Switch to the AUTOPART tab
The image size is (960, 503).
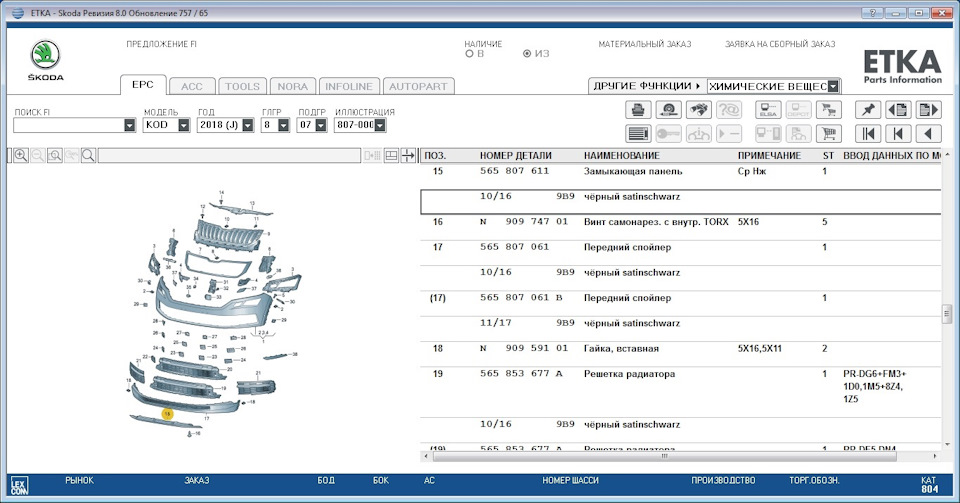click(x=418, y=86)
